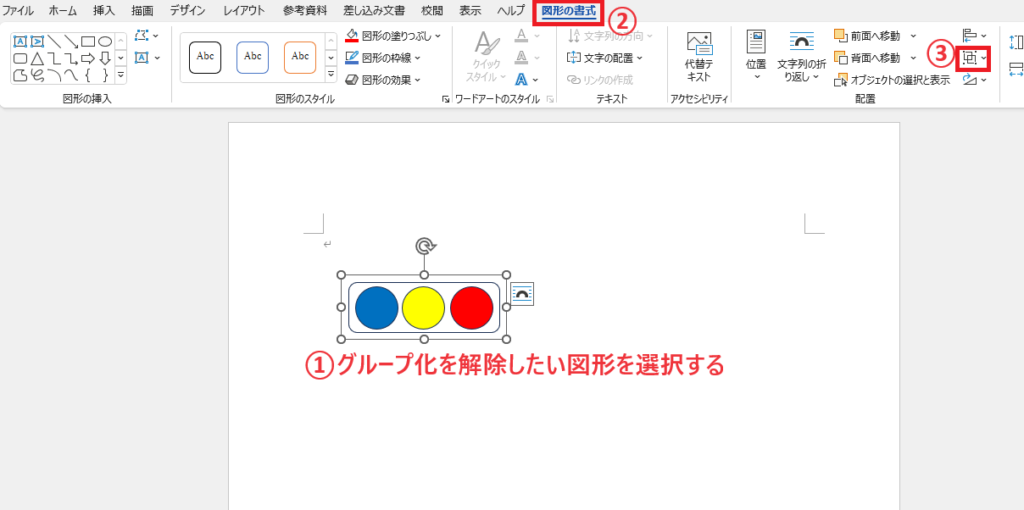Click 背面へ移動 send backward

tap(867, 58)
